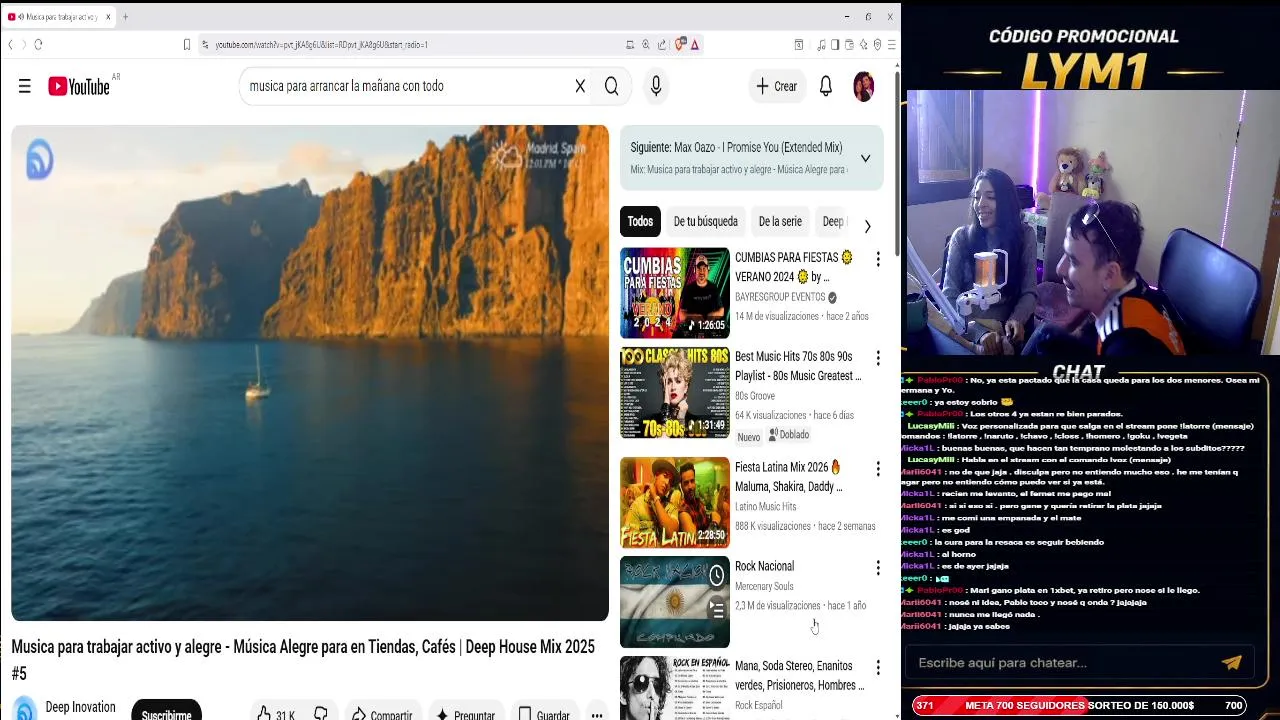Open options for Rock Nacional video
1280x720 pixels.
[878, 568]
